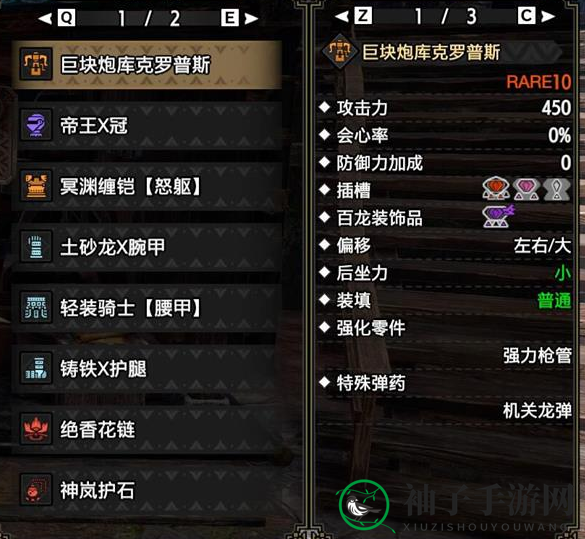Viewport: 585px width, 539px height.
Task: Select the 帝王X冠 equipment row
Action: 147,125
